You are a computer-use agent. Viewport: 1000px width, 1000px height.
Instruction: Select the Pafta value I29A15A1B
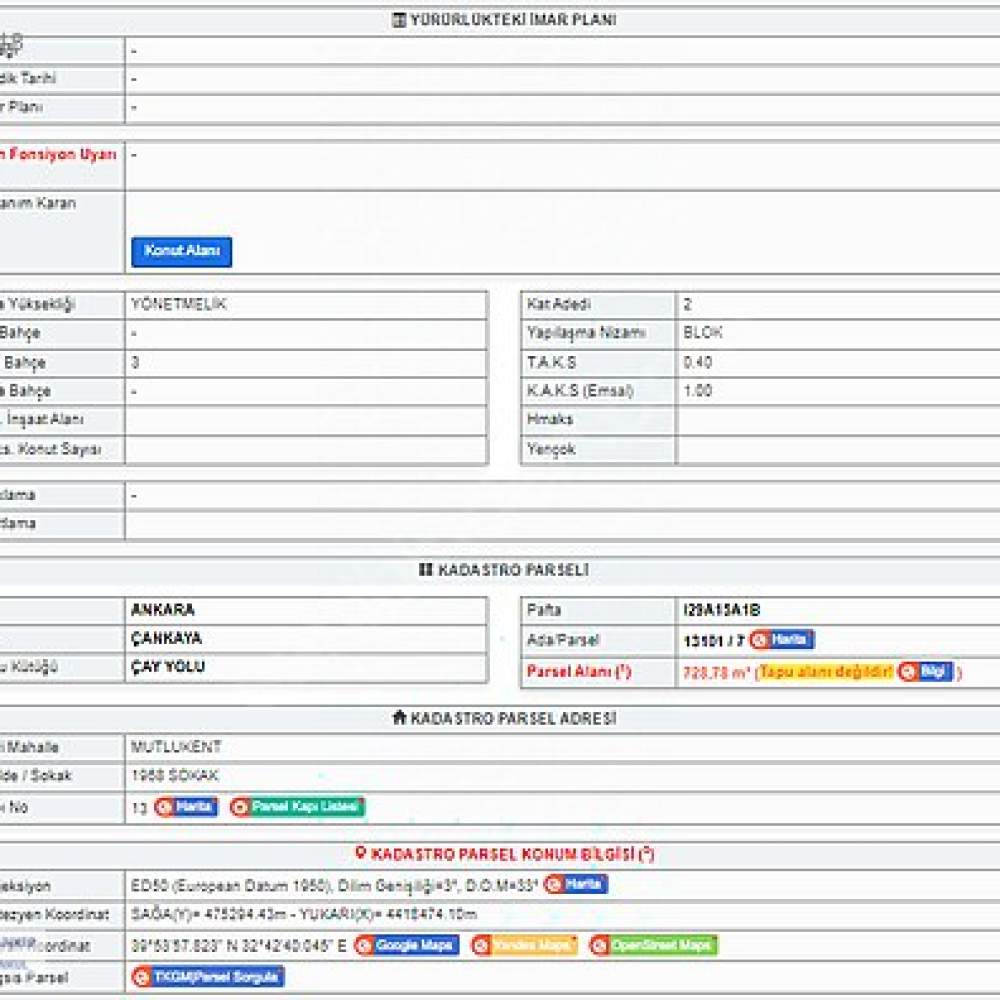coord(721,610)
